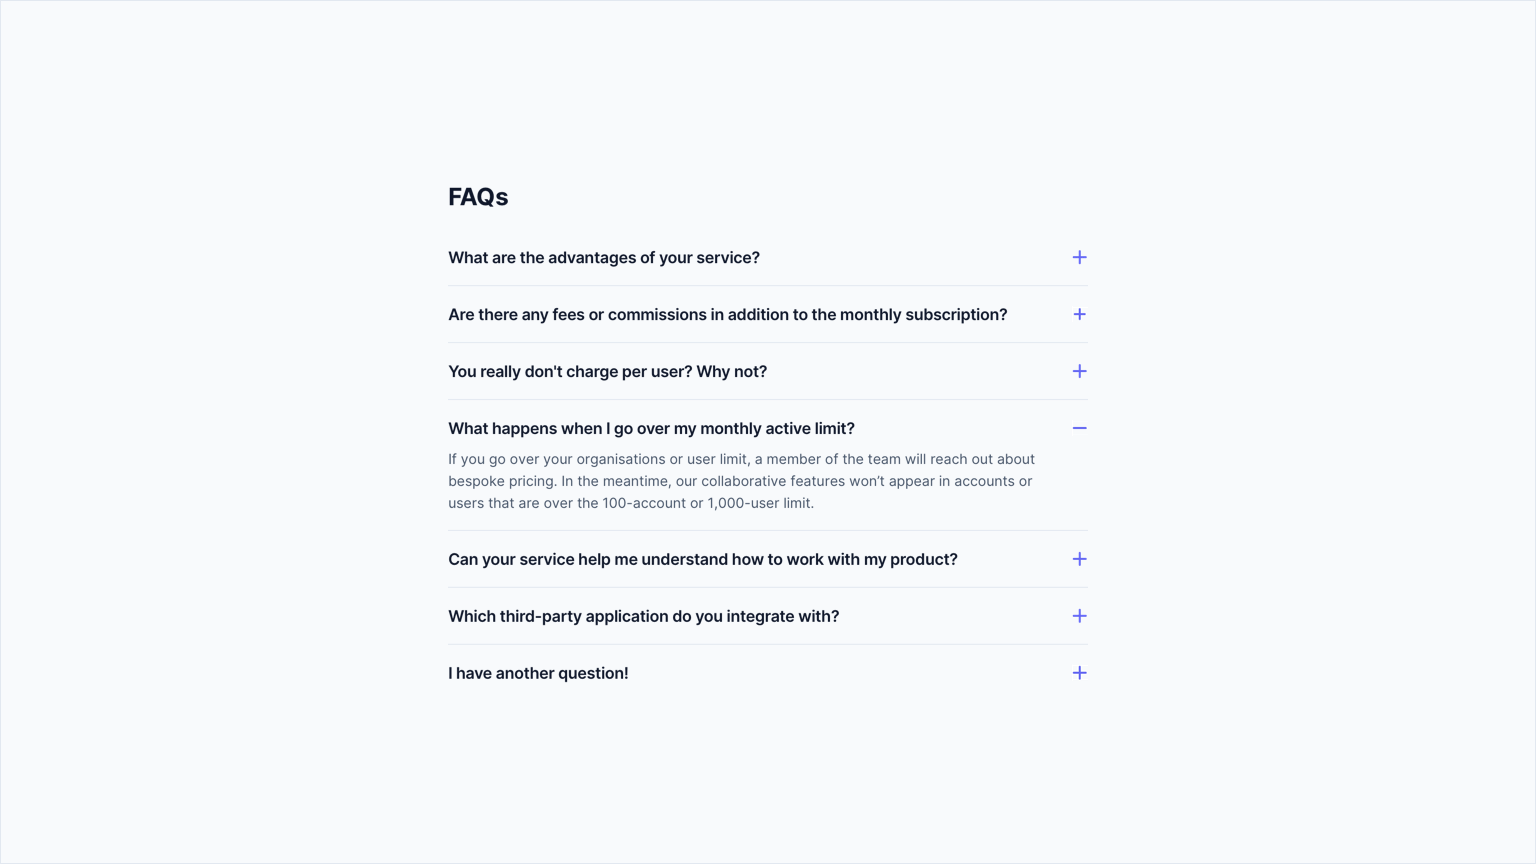Click the plus icon beside the advantages question
Viewport: 1536px width, 864px height.
pos(1079,258)
